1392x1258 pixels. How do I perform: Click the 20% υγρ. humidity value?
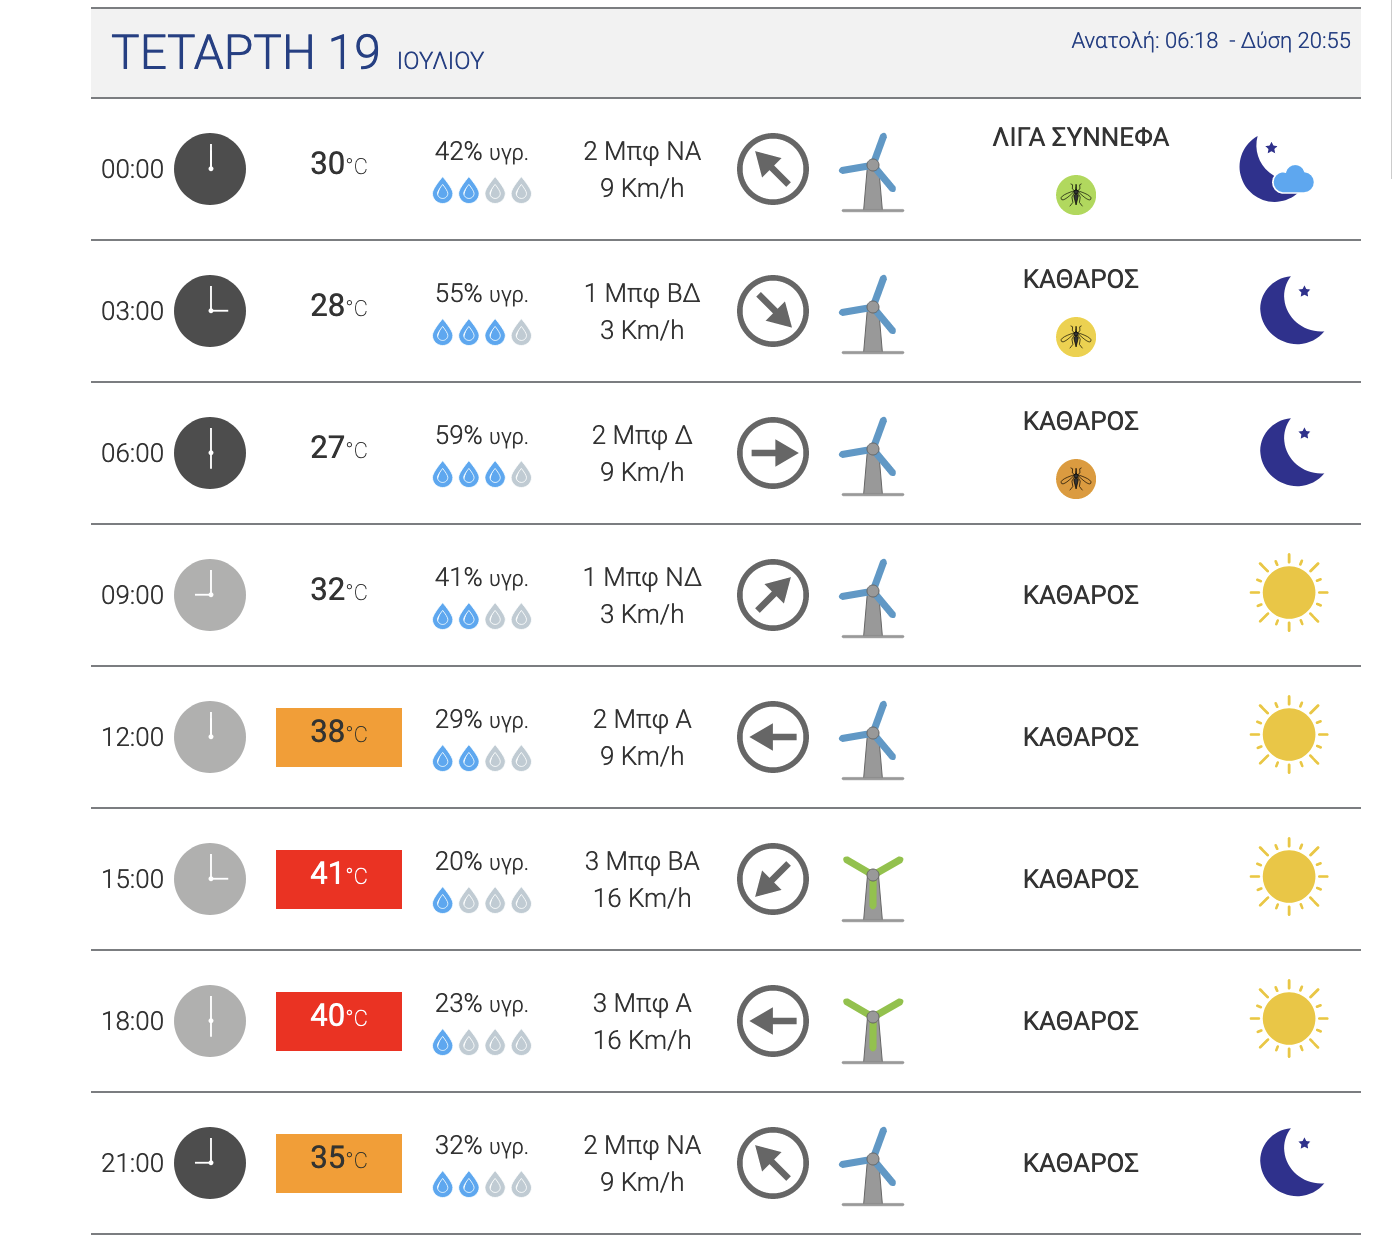(482, 861)
